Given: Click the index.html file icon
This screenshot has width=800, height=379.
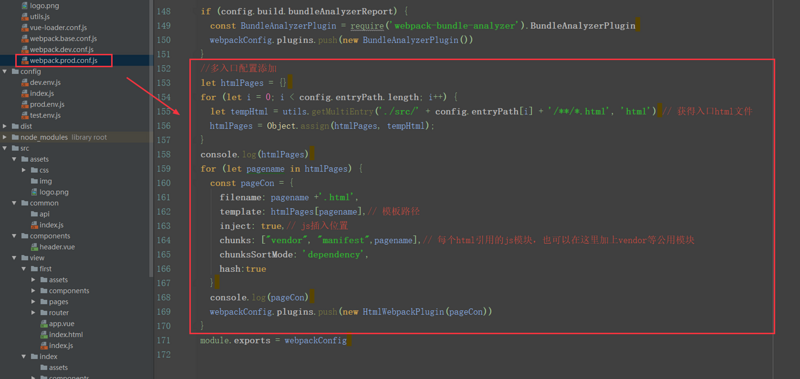Looking at the screenshot, I should pyautogui.click(x=44, y=335).
